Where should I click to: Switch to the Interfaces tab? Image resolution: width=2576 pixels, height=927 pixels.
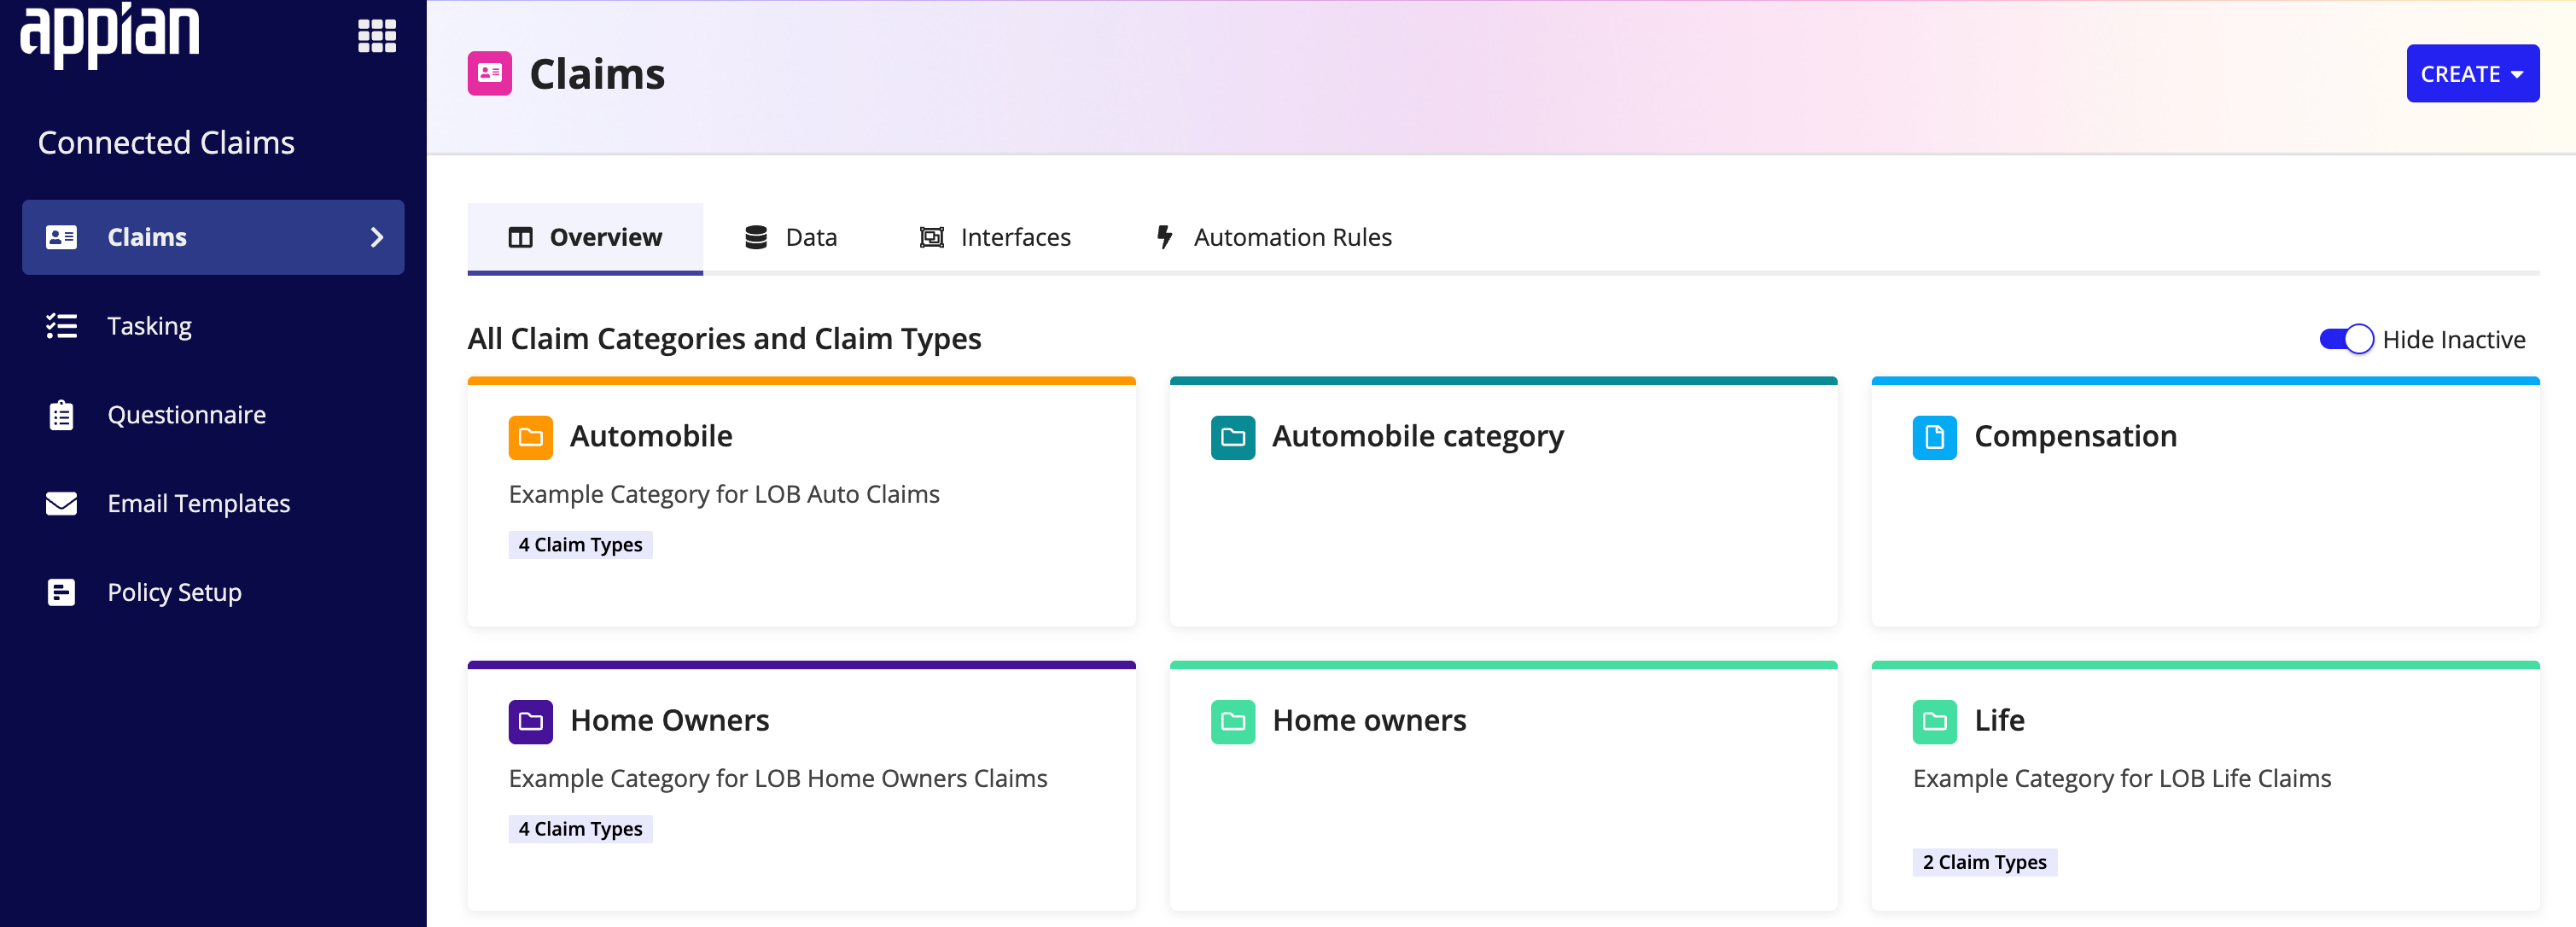coord(995,237)
